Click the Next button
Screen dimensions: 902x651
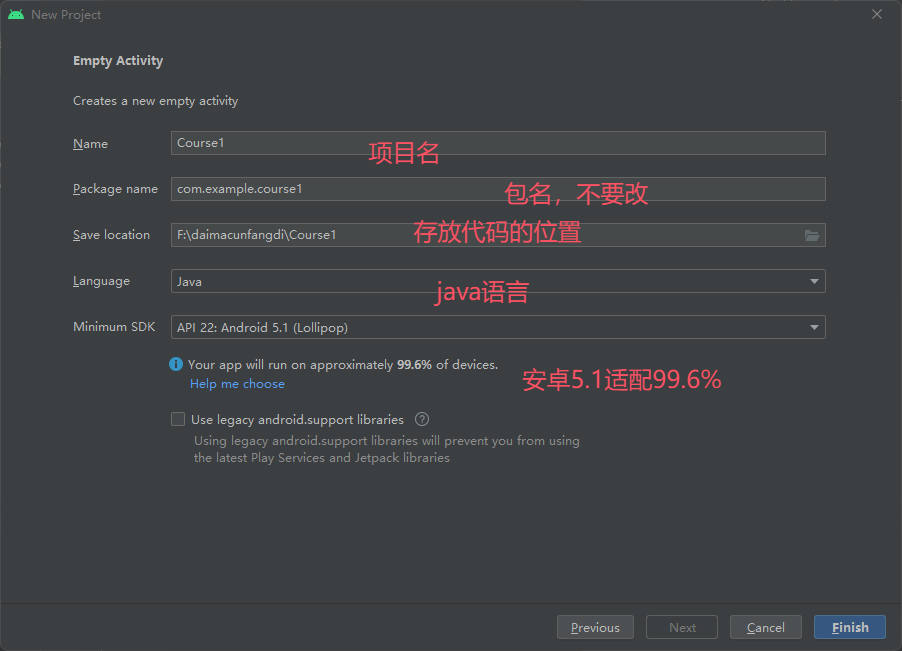(x=682, y=627)
